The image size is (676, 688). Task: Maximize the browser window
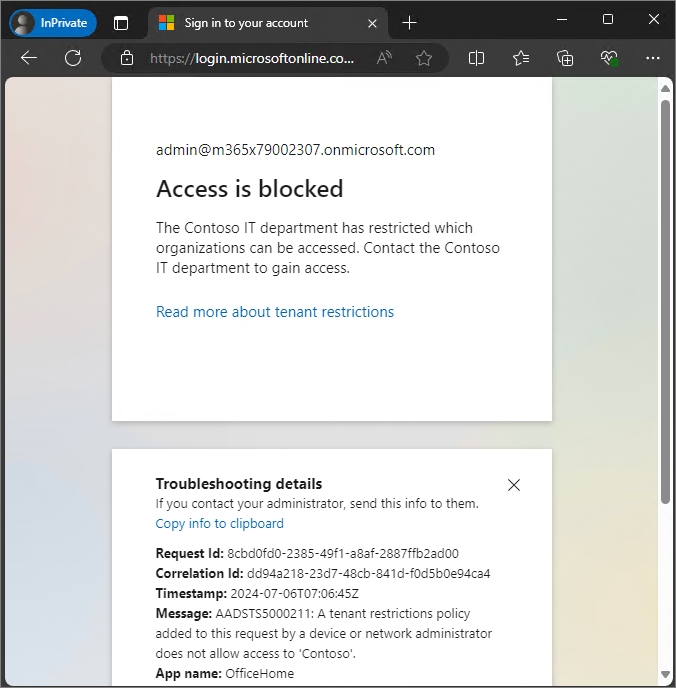tap(608, 19)
